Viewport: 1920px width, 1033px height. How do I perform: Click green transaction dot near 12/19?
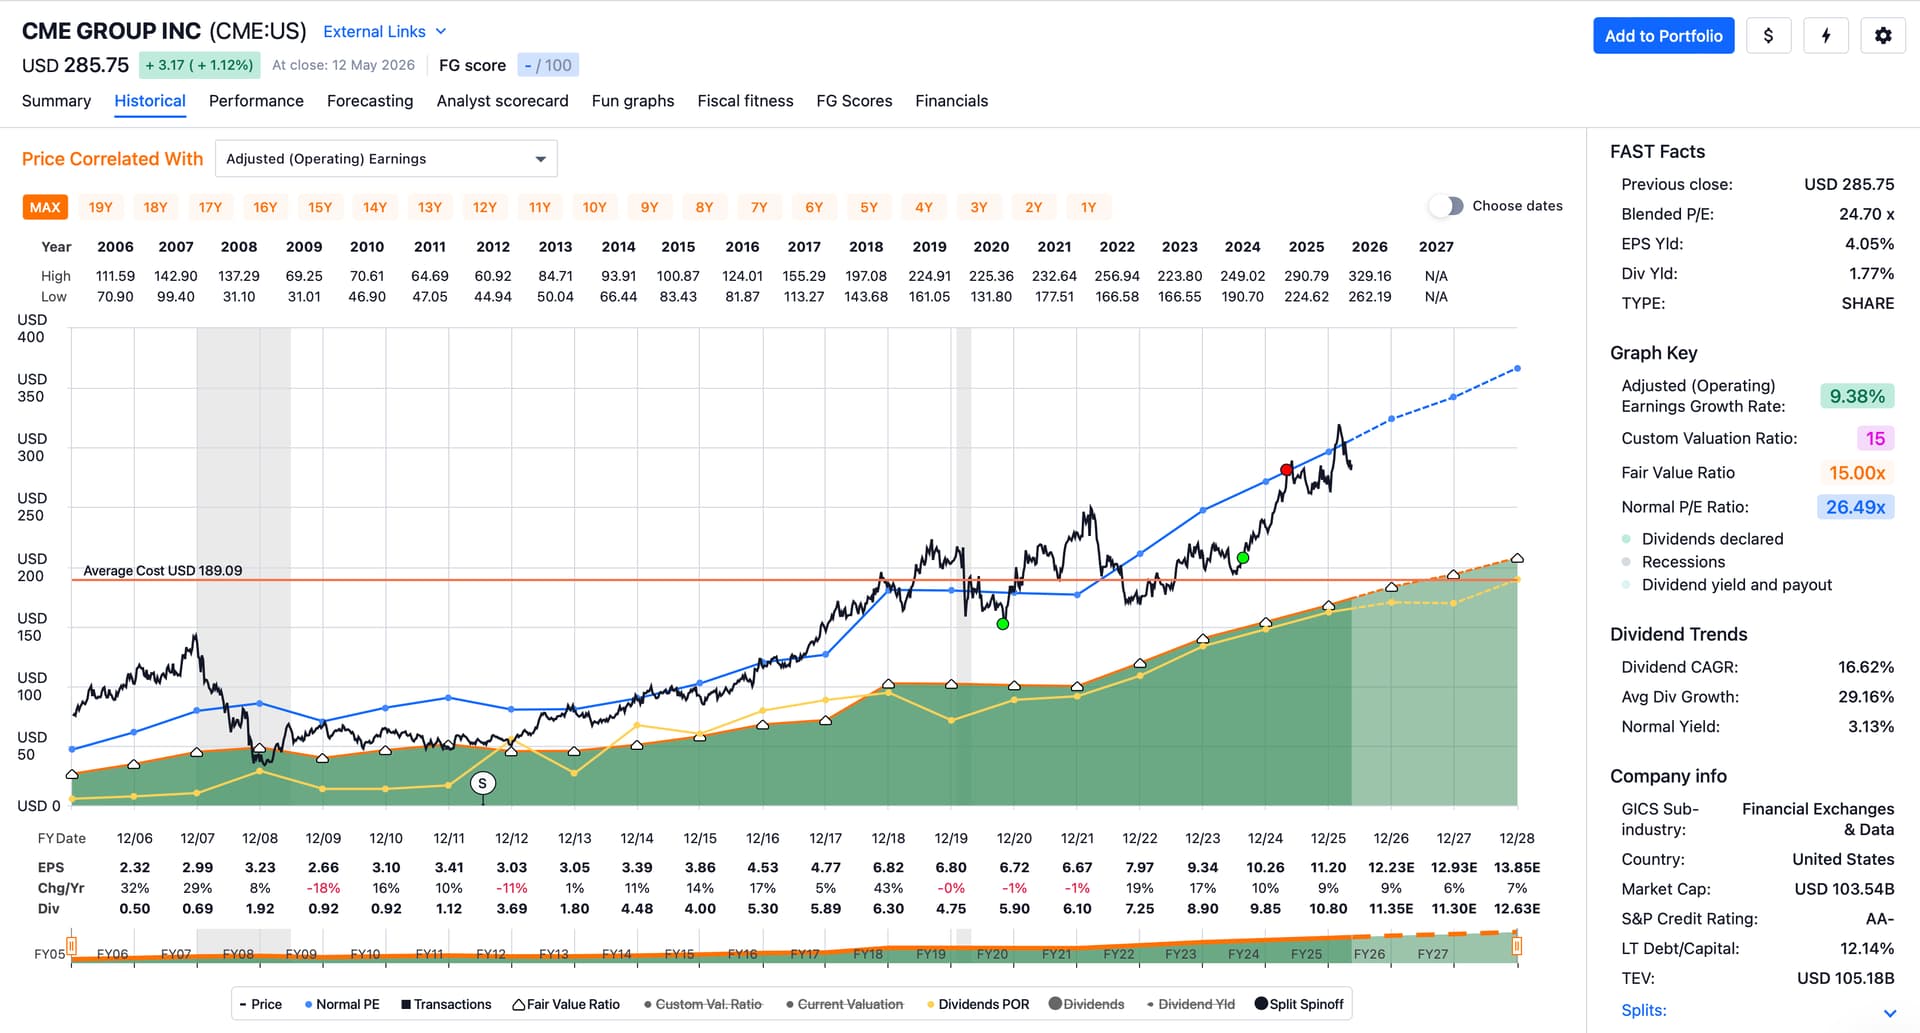pyautogui.click(x=1003, y=624)
